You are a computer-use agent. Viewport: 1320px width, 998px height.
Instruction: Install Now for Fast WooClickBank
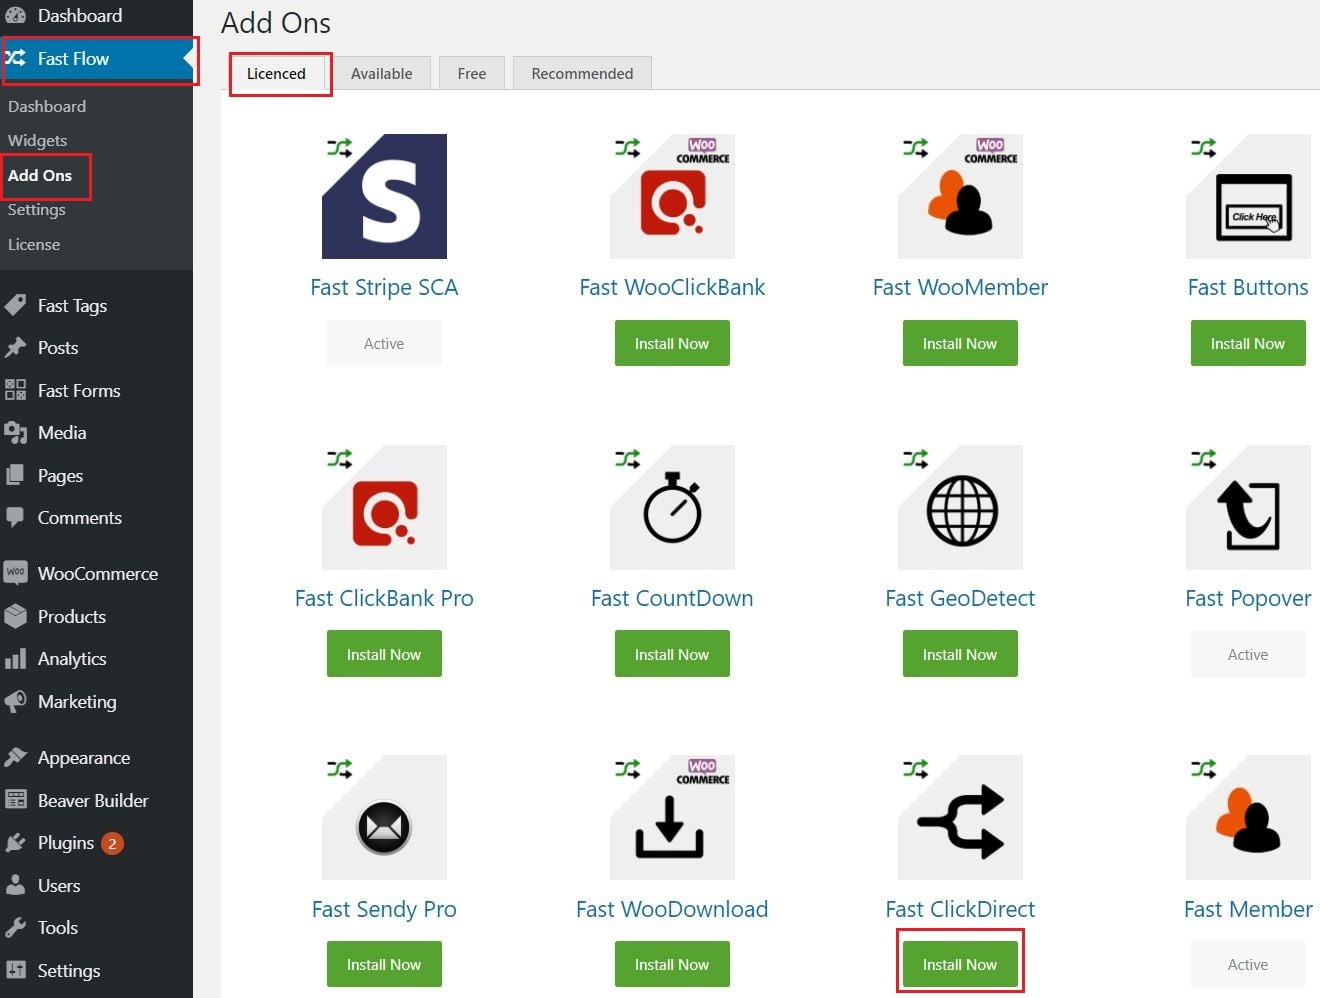[672, 343]
